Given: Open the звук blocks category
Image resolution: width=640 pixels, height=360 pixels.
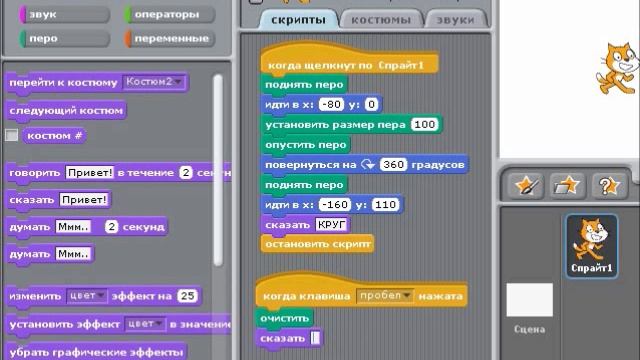Looking at the screenshot, I should [x=64, y=15].
